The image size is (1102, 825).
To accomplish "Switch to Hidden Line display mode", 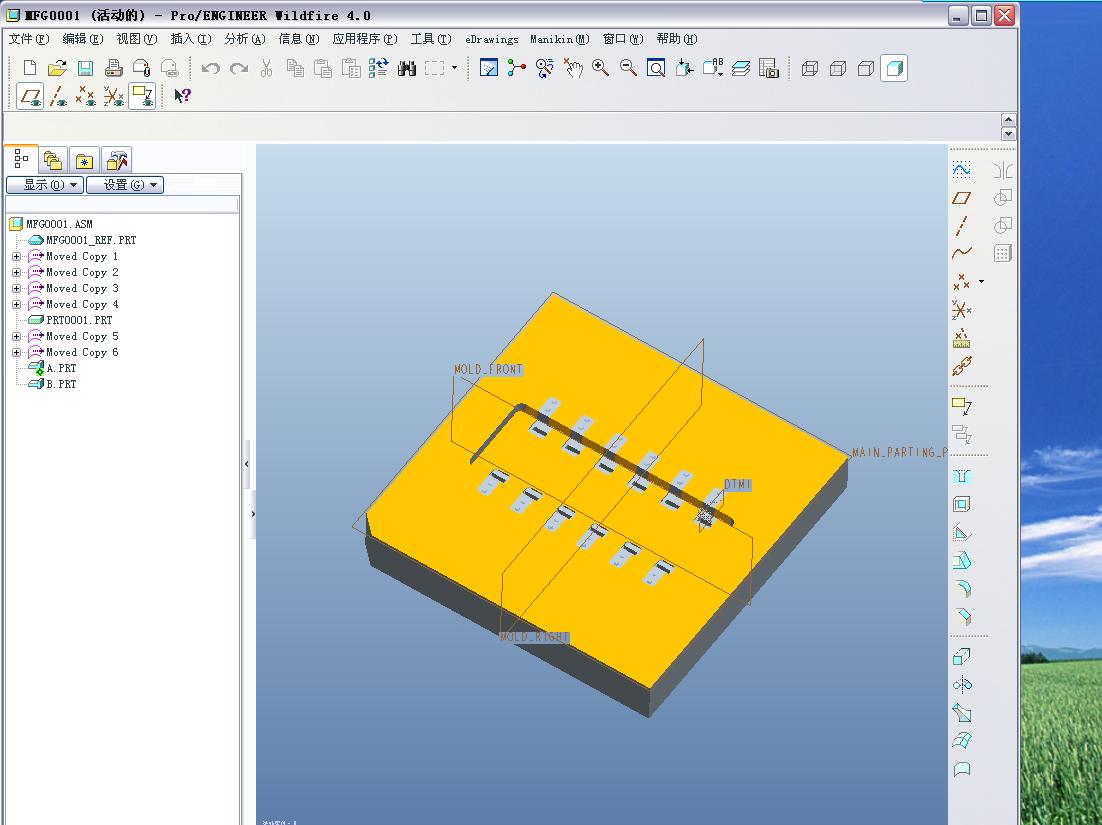I will coord(838,68).
